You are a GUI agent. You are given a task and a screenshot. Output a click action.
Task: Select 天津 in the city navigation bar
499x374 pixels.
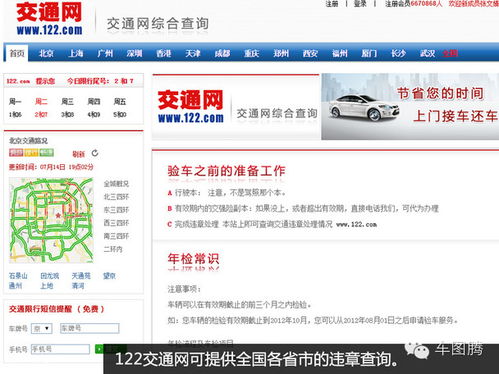click(193, 53)
